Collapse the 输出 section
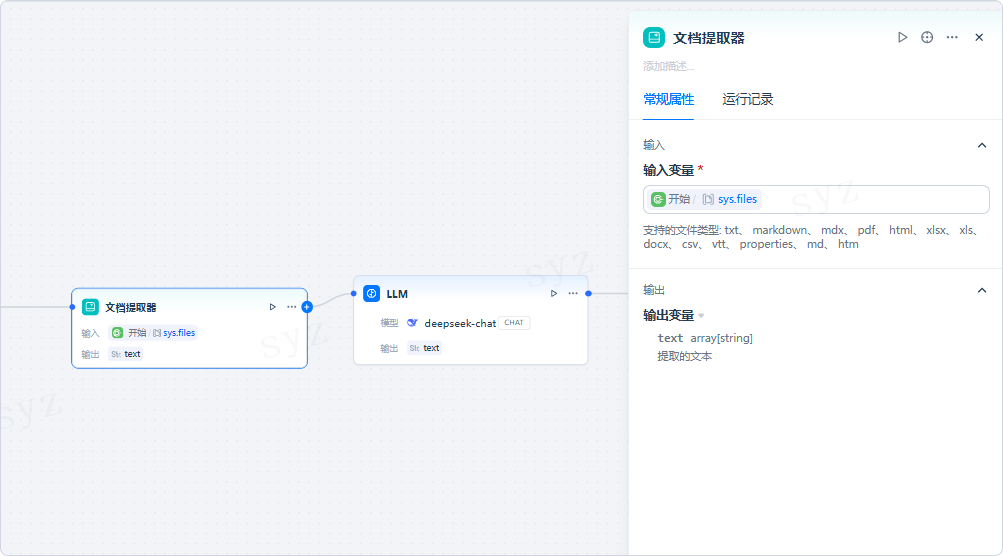Screen dimensions: 1003x556 981,290
